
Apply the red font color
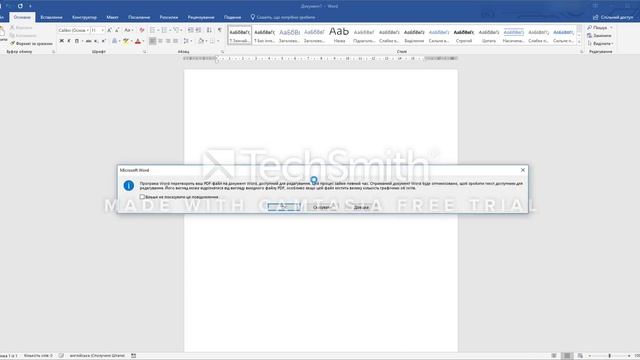[x=138, y=41]
